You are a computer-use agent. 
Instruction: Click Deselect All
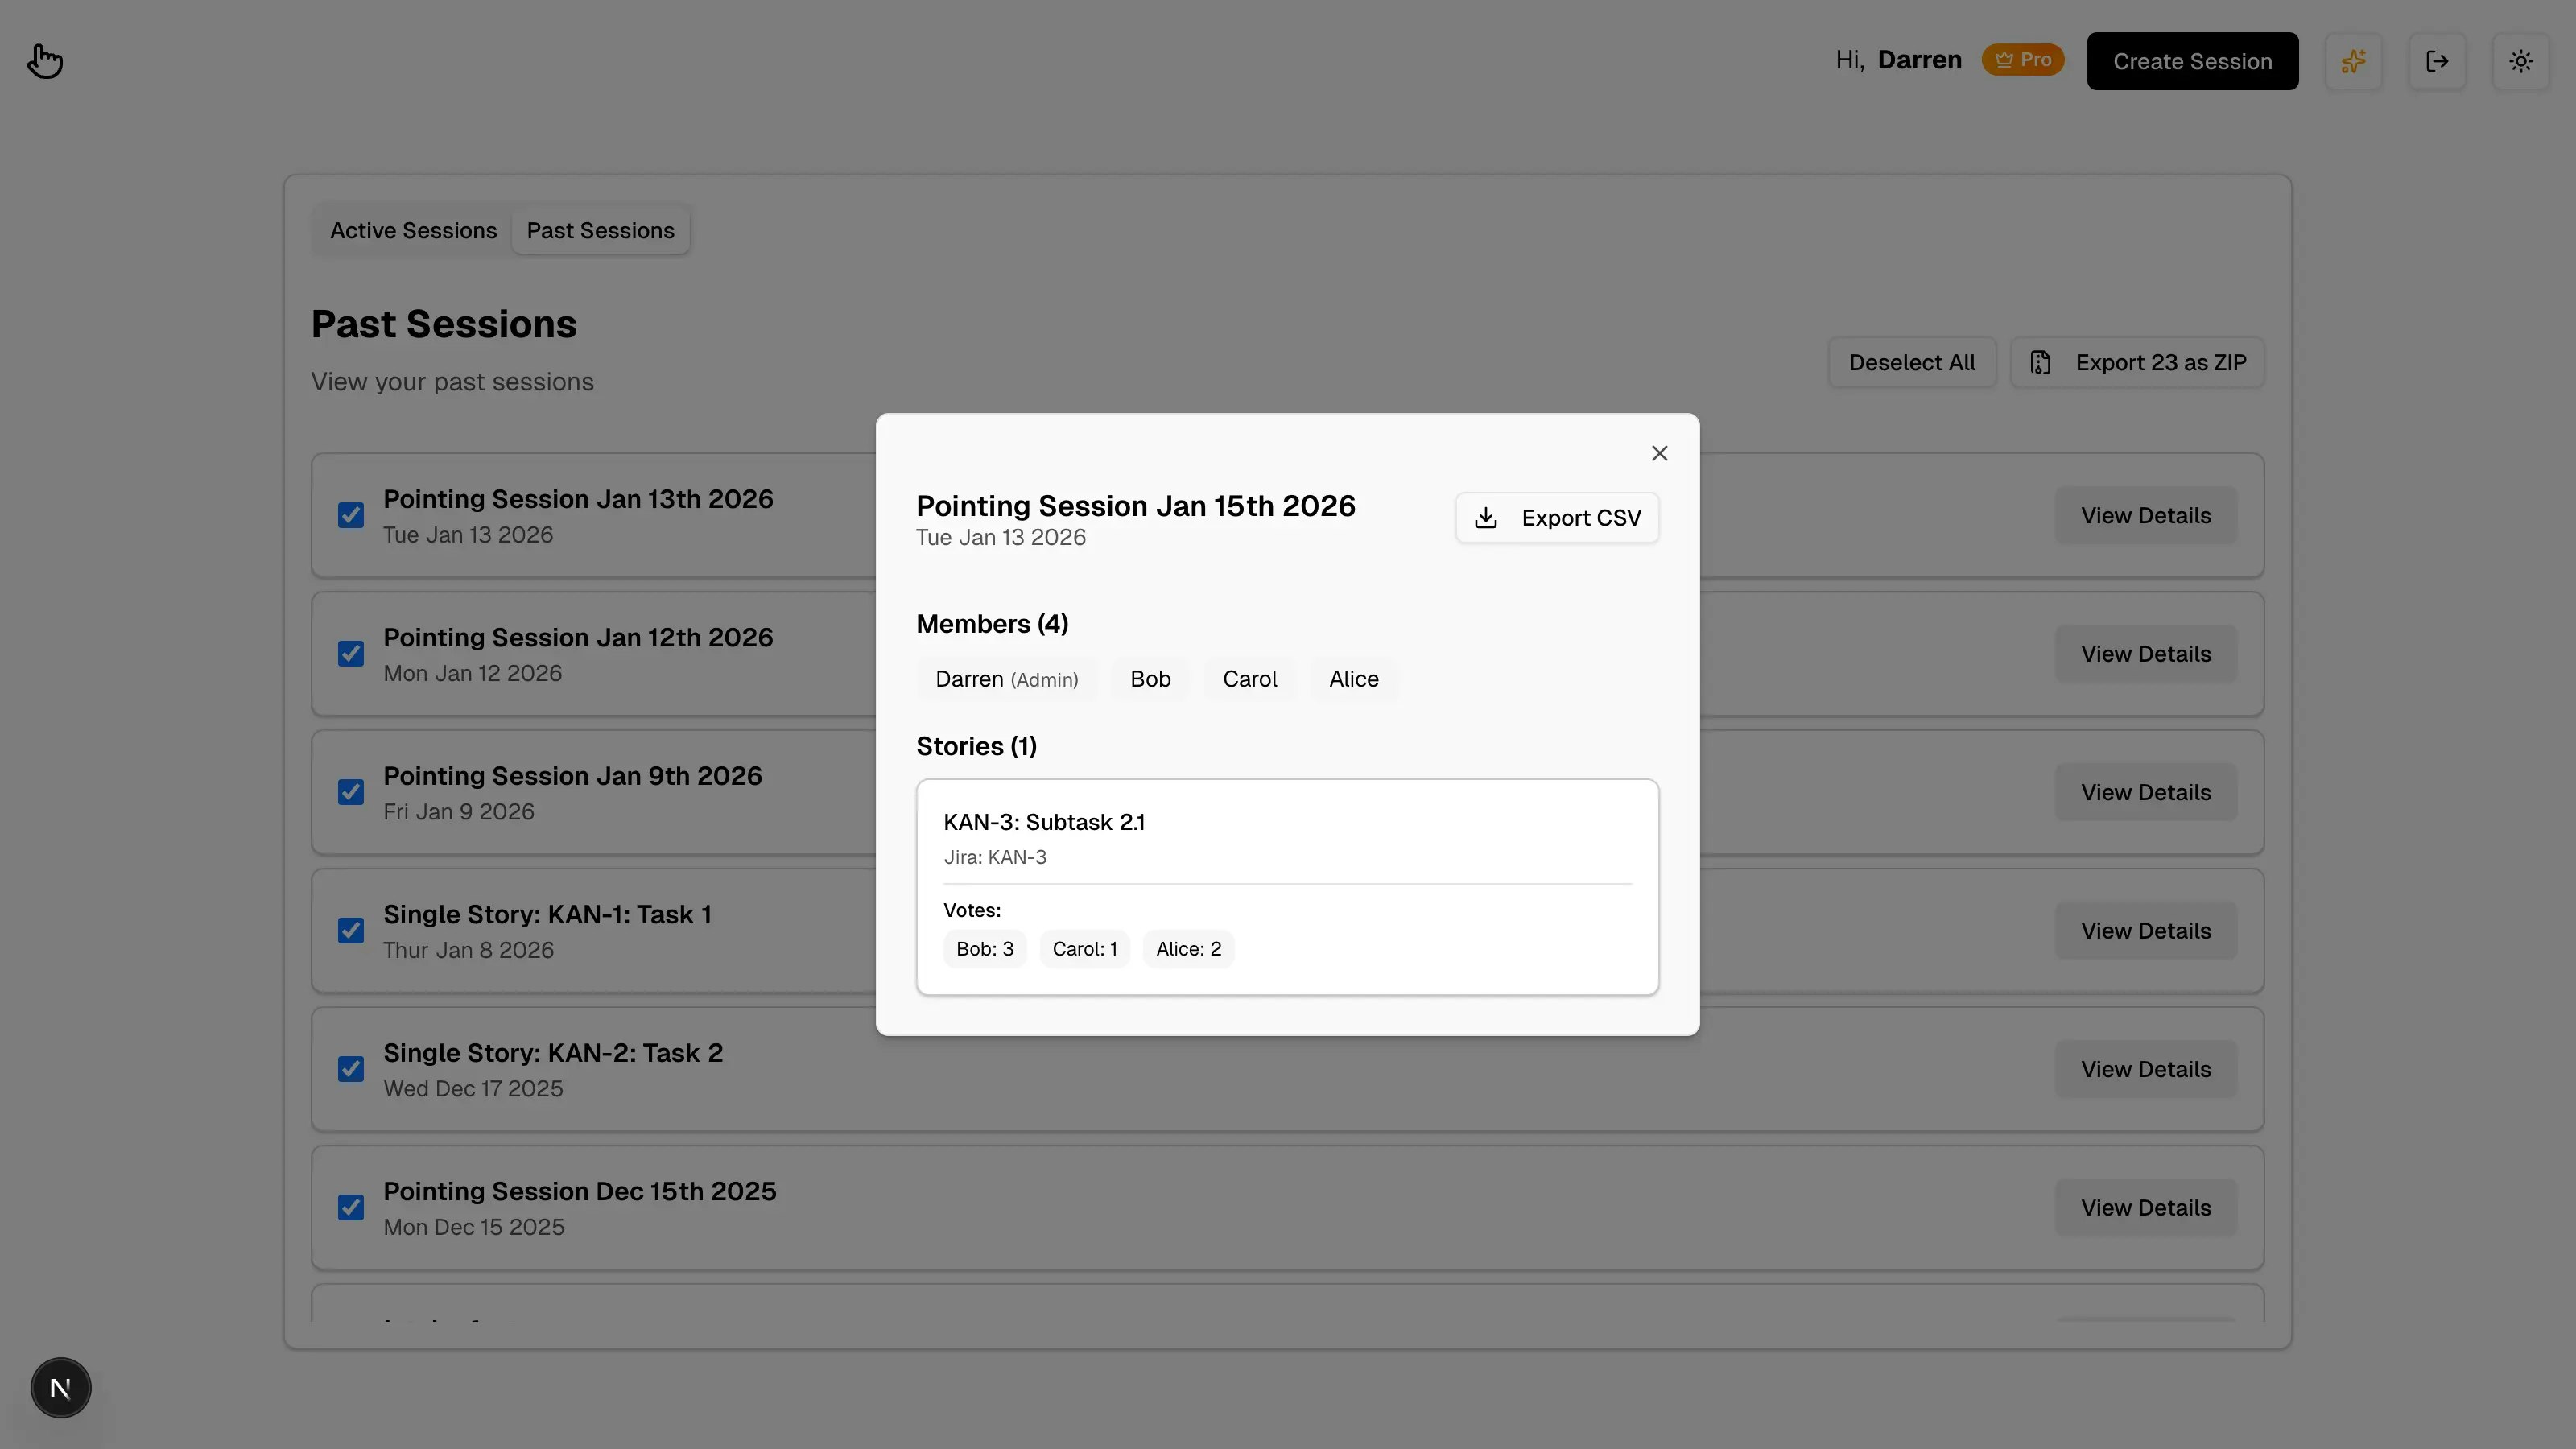click(x=1911, y=362)
